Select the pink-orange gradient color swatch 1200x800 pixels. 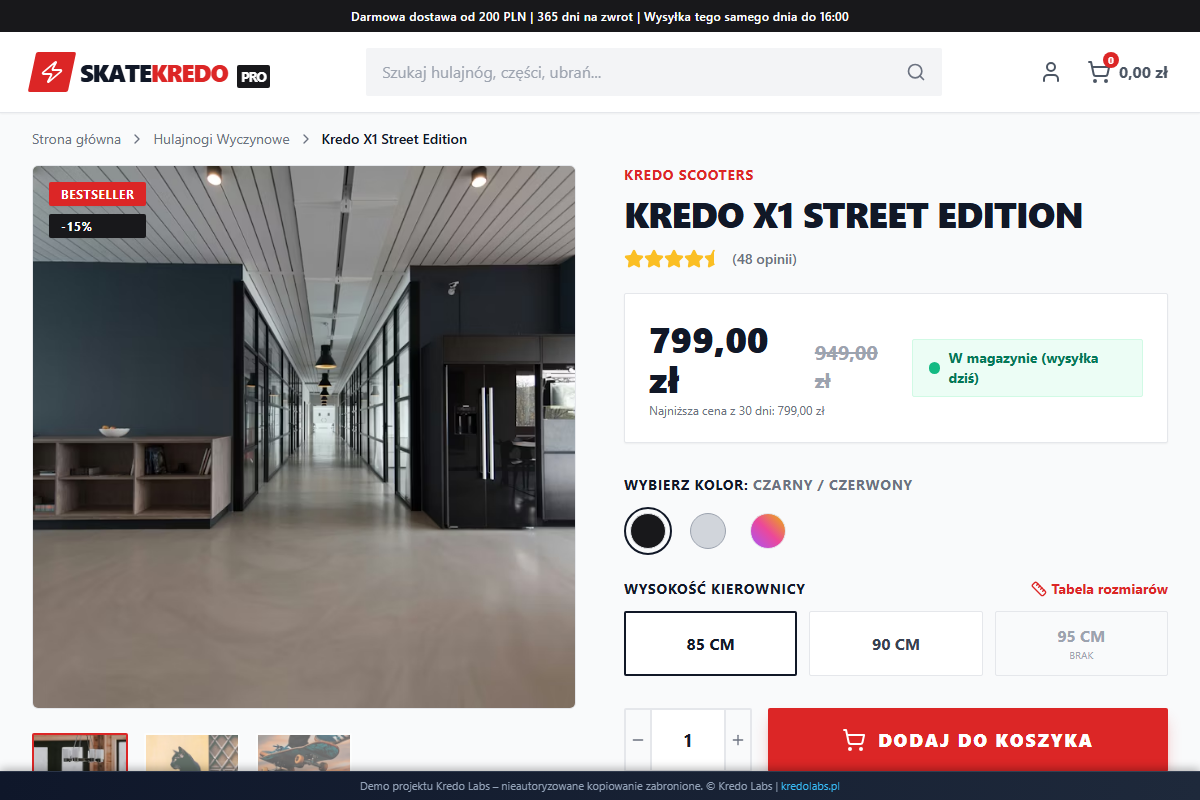click(768, 531)
